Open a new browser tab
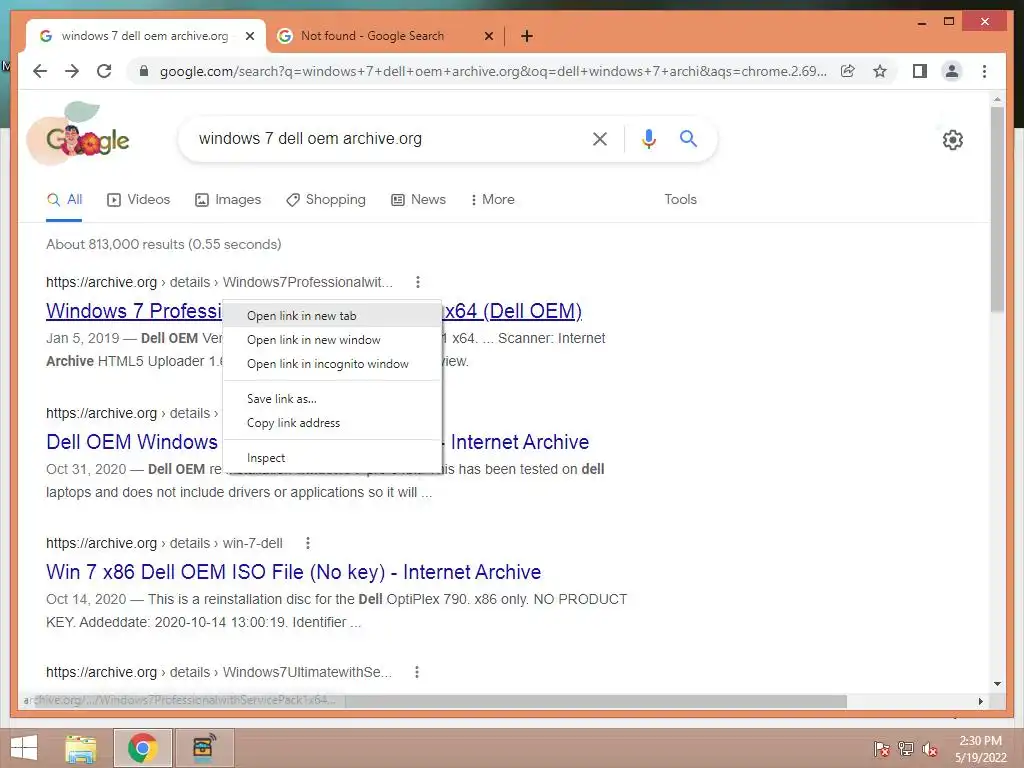The image size is (1024, 768). click(527, 36)
